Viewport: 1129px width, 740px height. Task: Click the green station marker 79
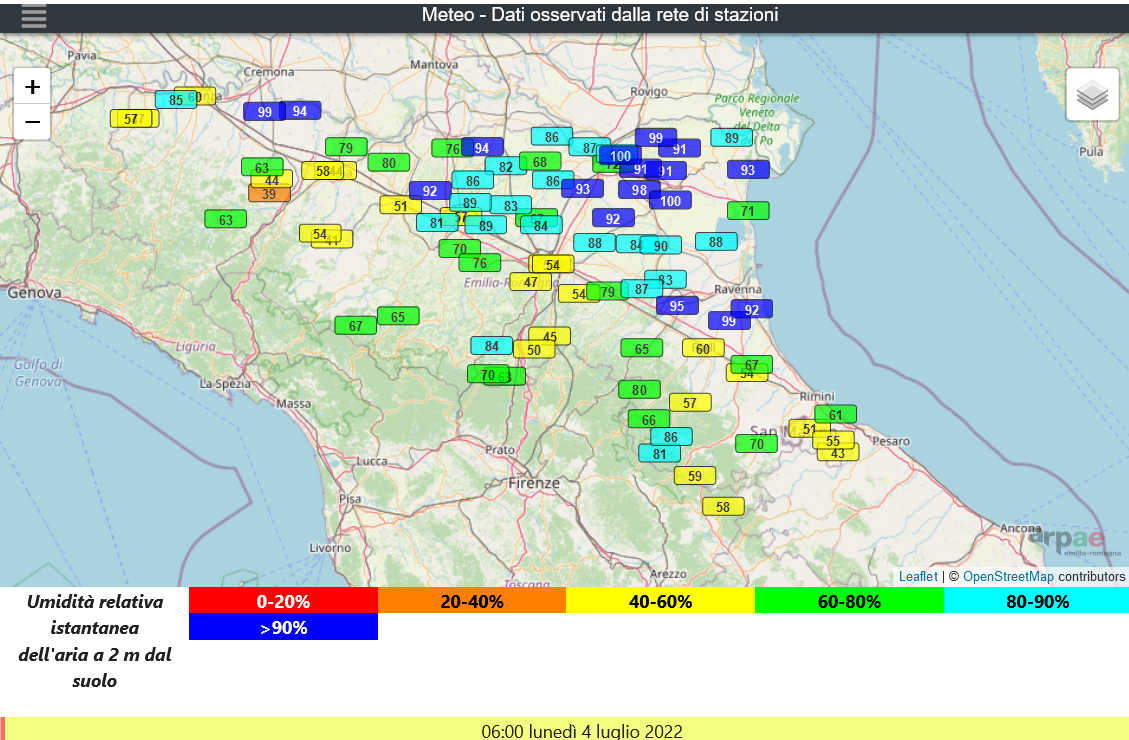346,148
